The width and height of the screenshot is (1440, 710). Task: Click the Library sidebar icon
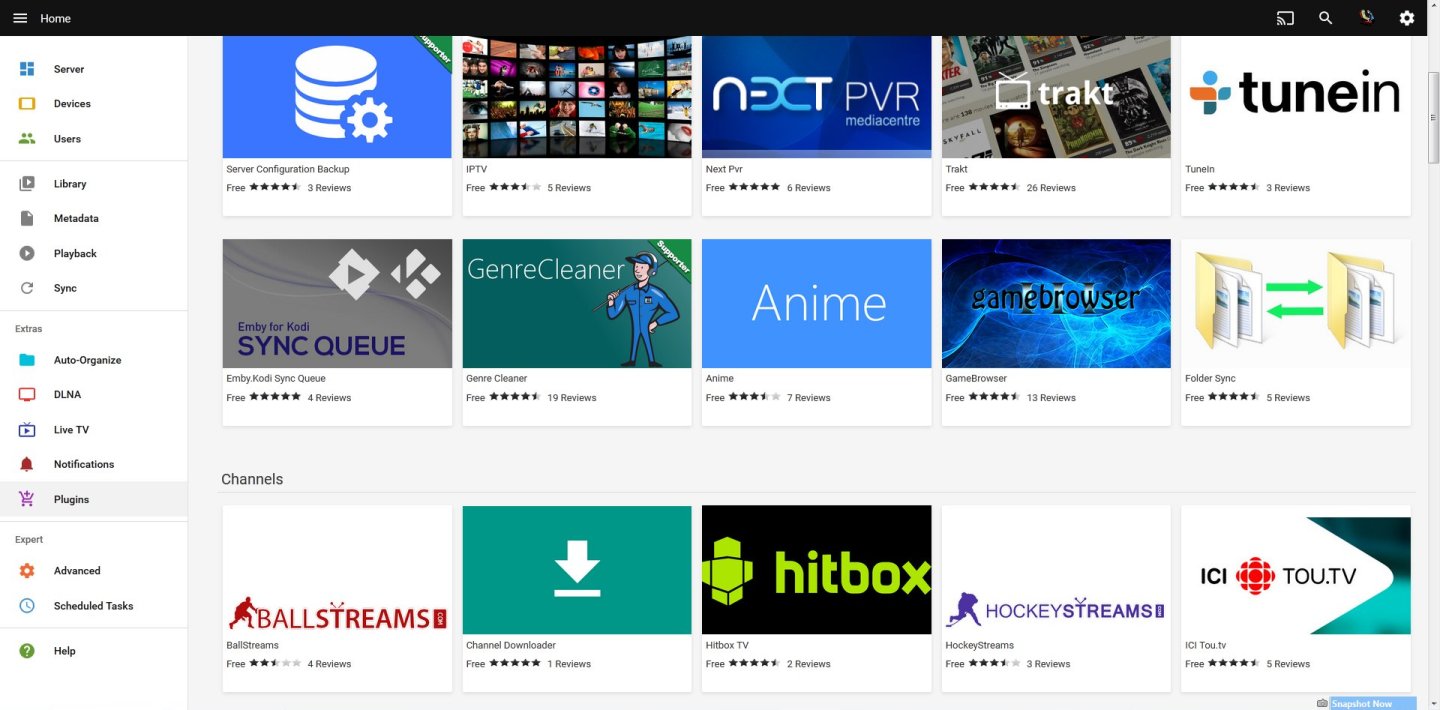click(27, 184)
